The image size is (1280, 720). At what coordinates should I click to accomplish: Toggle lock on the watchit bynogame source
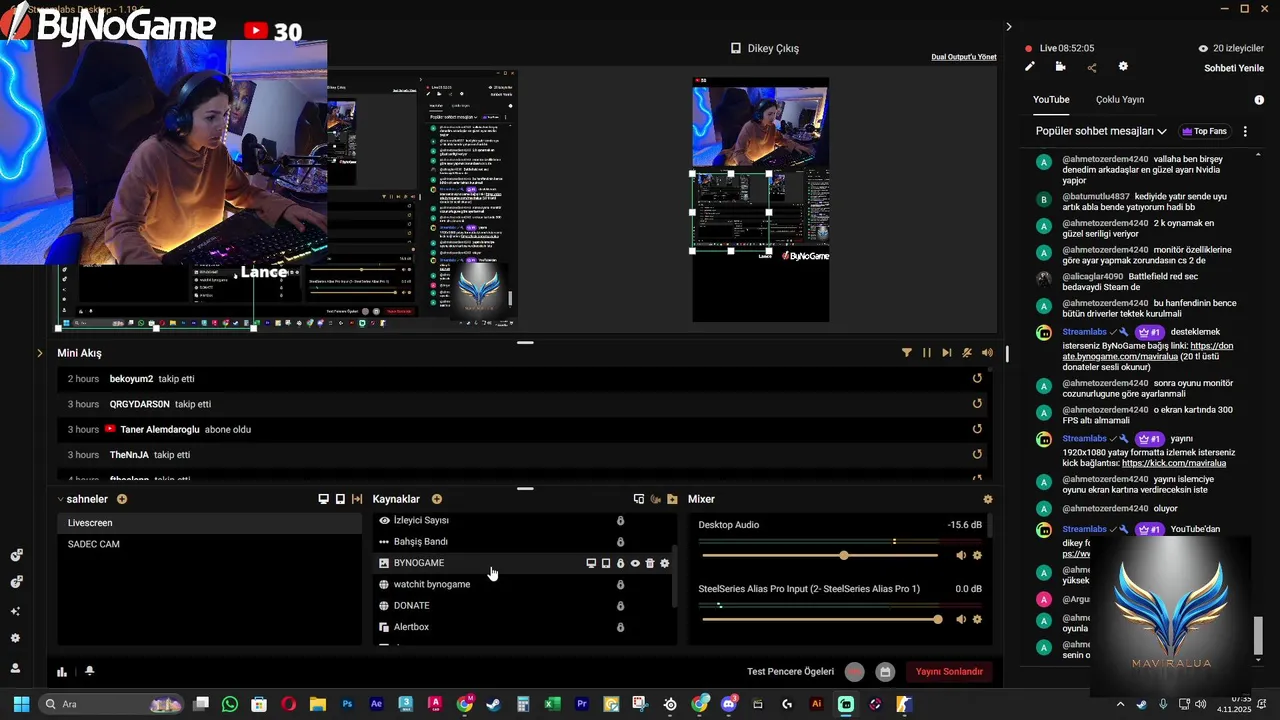620,584
